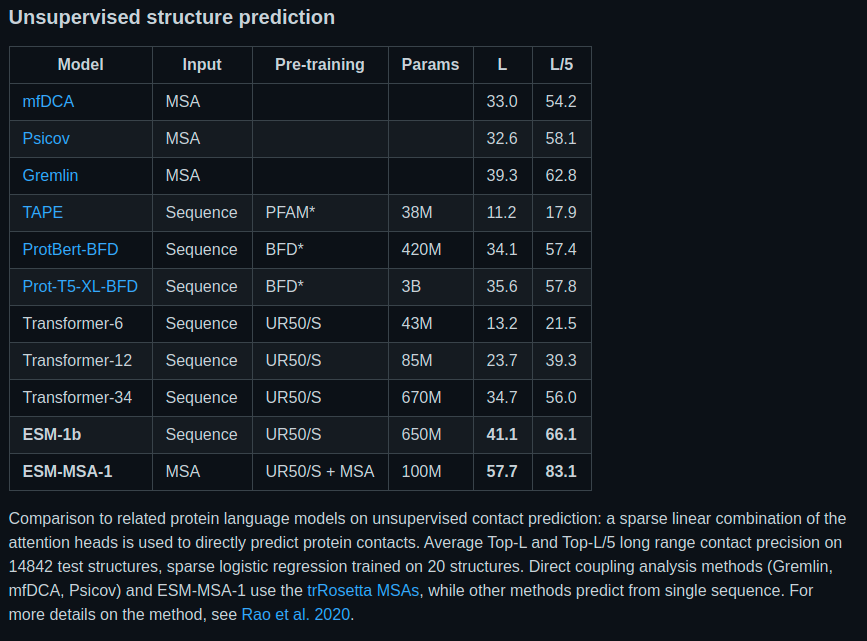Open the trRosetta MSAs link

pos(363,590)
